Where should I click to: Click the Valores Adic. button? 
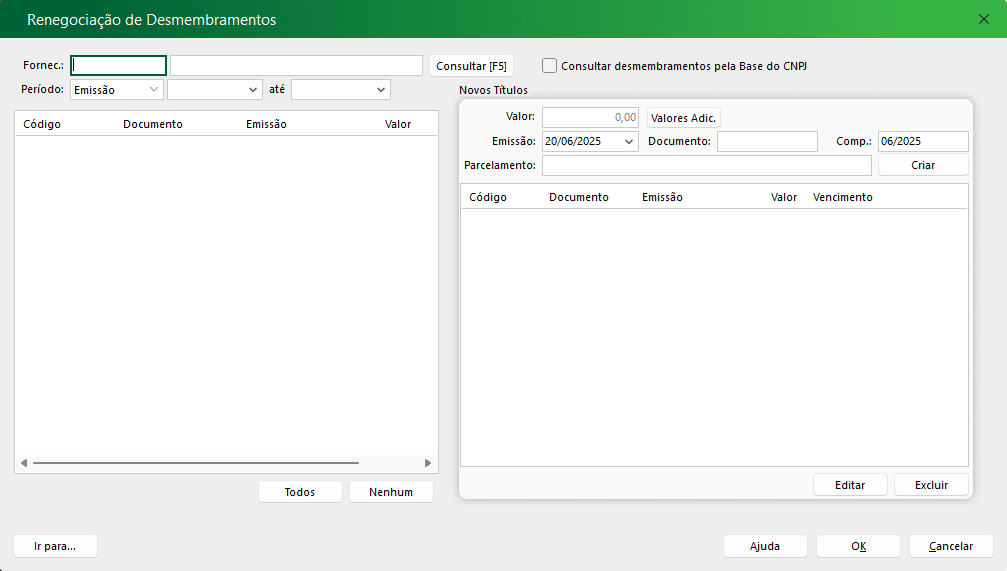pyautogui.click(x=683, y=118)
